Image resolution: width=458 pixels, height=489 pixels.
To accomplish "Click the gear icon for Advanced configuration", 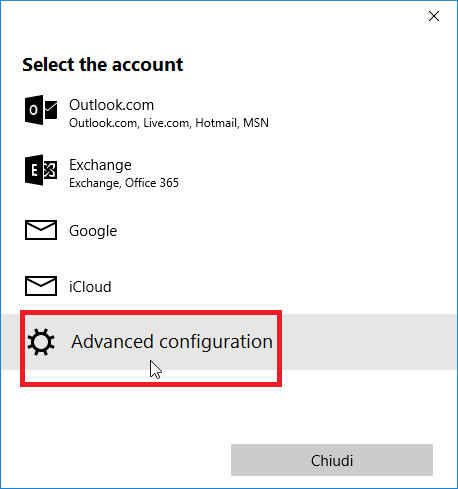I will [x=41, y=342].
